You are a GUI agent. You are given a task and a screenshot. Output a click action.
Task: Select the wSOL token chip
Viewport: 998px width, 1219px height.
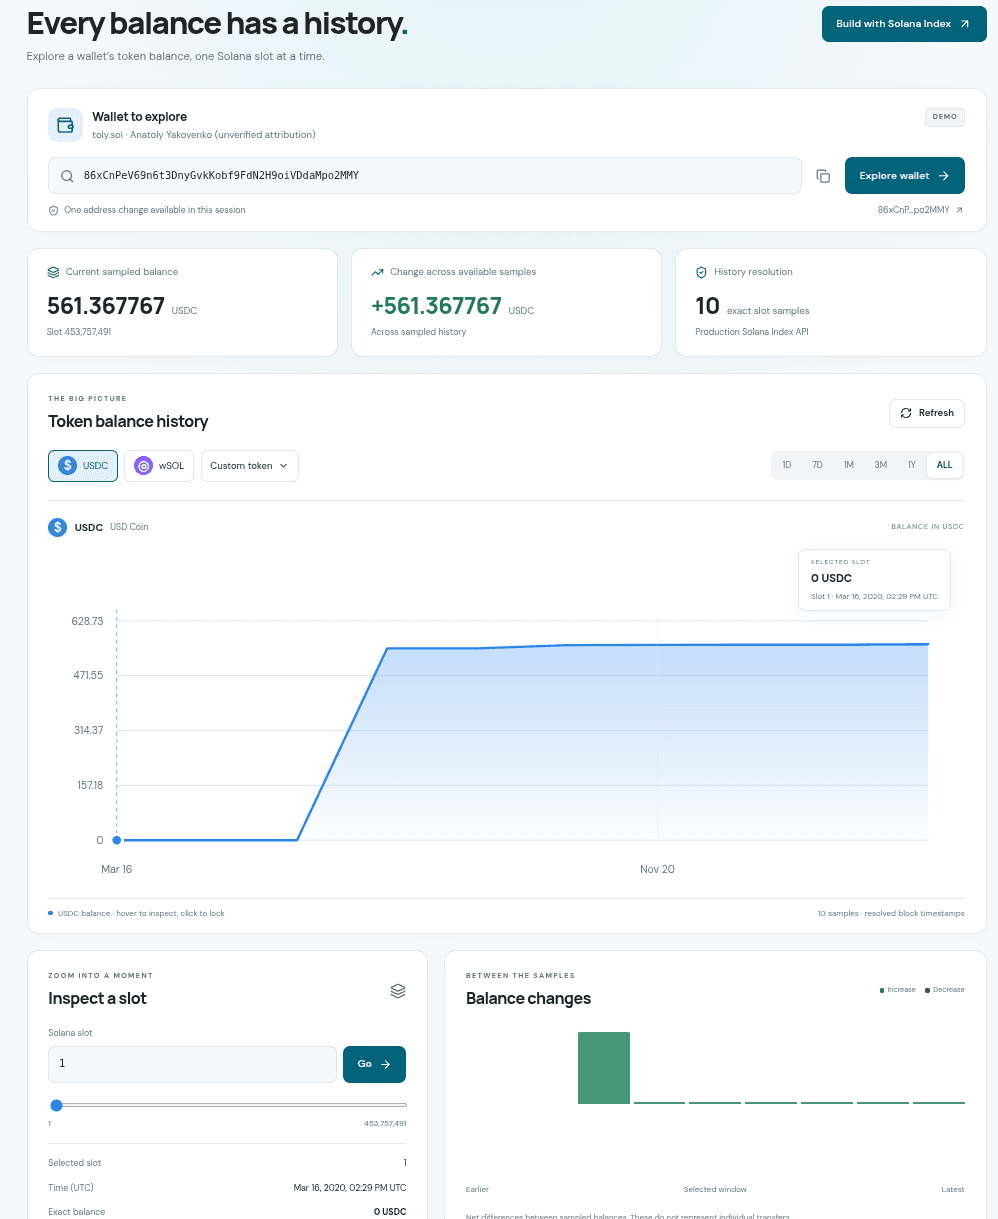coord(159,466)
